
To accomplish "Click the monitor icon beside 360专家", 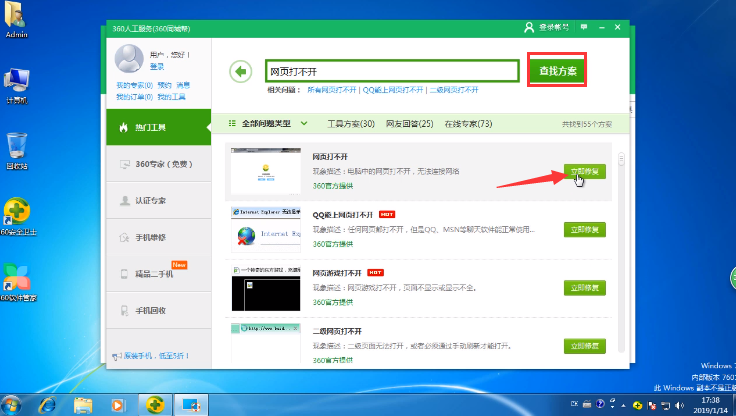I will point(124,164).
